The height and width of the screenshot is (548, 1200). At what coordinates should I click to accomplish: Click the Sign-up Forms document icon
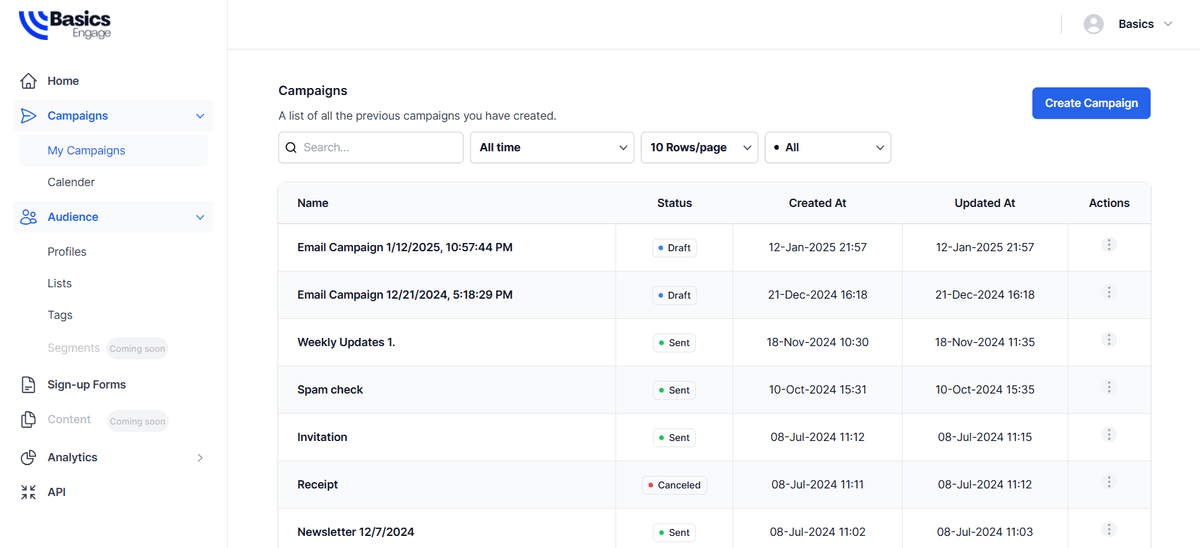(x=28, y=385)
